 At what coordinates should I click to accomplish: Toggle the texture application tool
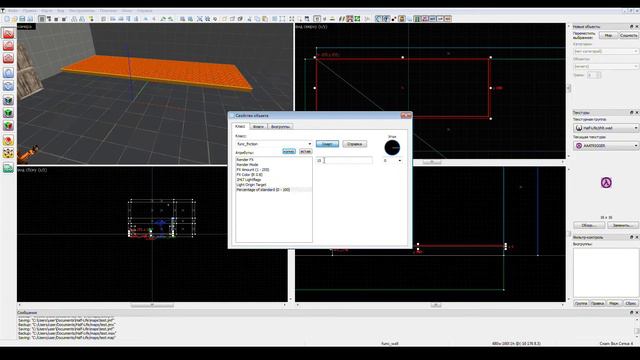coord(8,100)
